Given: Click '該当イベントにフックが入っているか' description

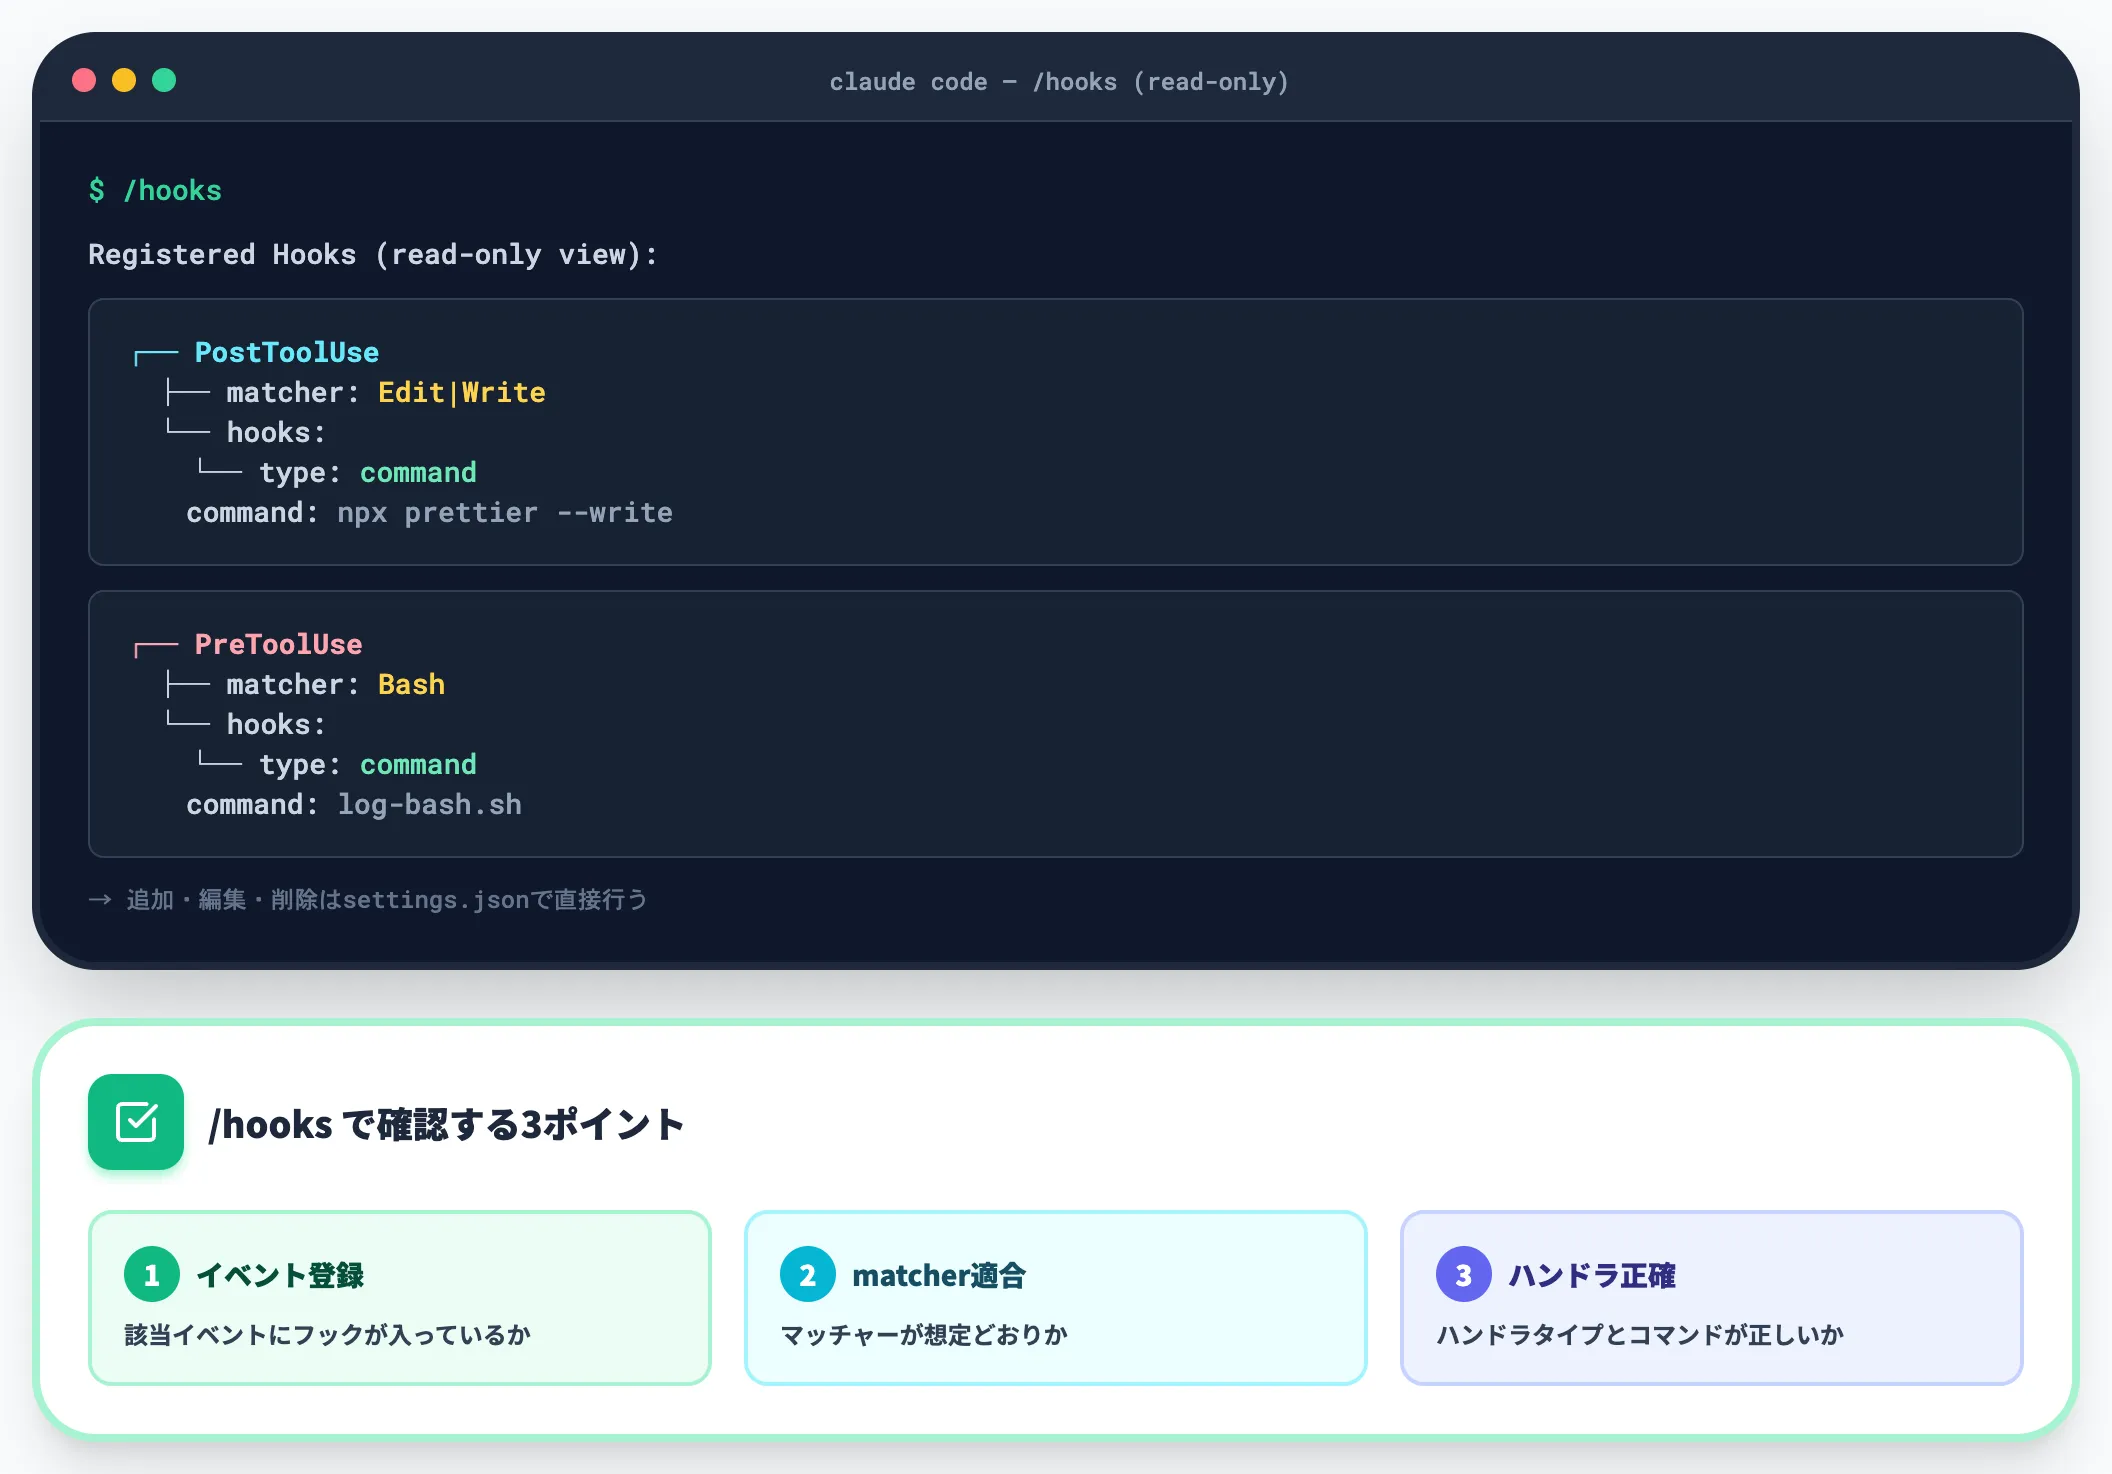Looking at the screenshot, I should click(x=328, y=1334).
